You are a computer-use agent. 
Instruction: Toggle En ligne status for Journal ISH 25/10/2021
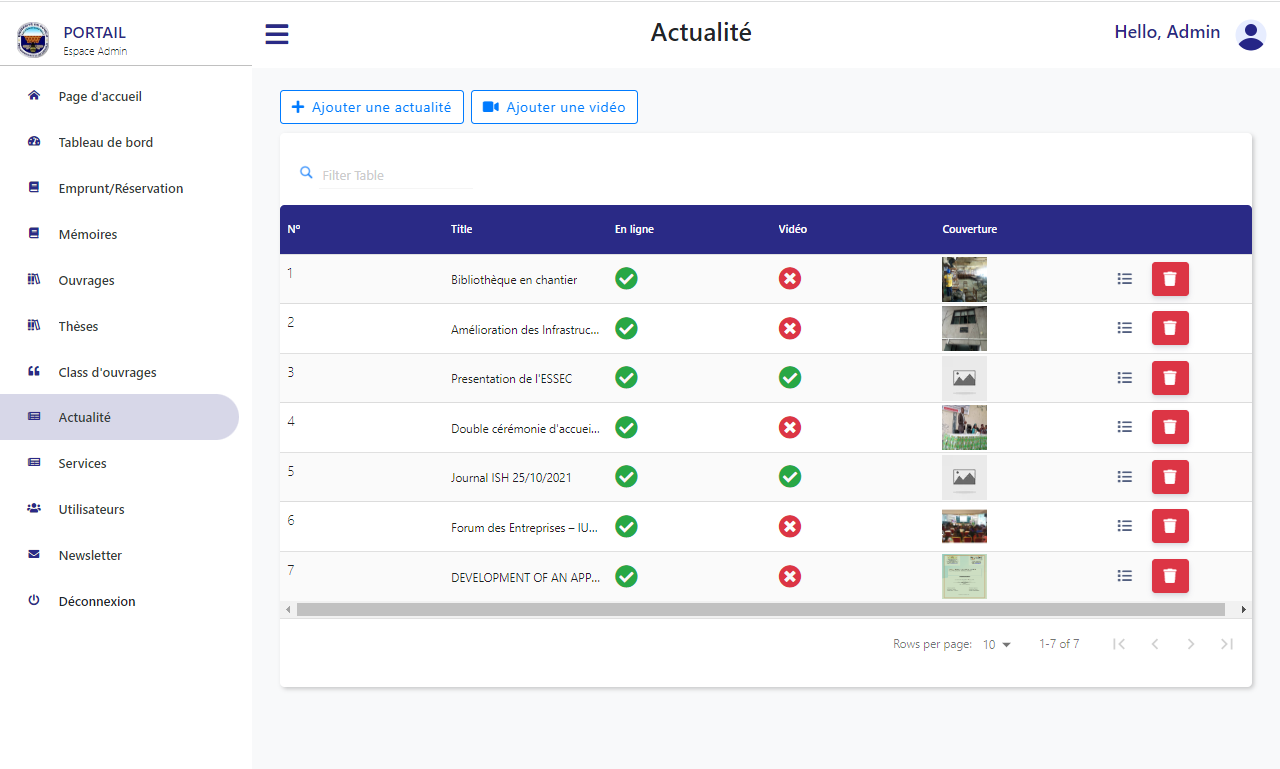tap(626, 477)
